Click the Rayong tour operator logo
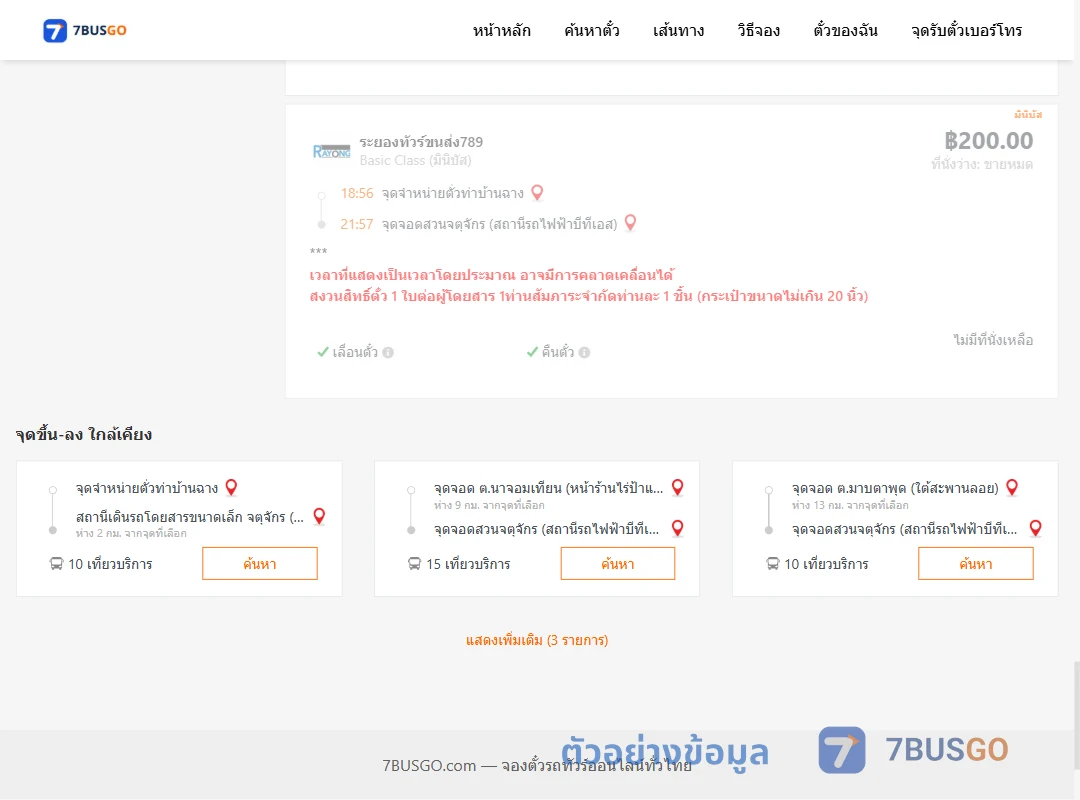This screenshot has height=800, width=1080. [x=331, y=151]
